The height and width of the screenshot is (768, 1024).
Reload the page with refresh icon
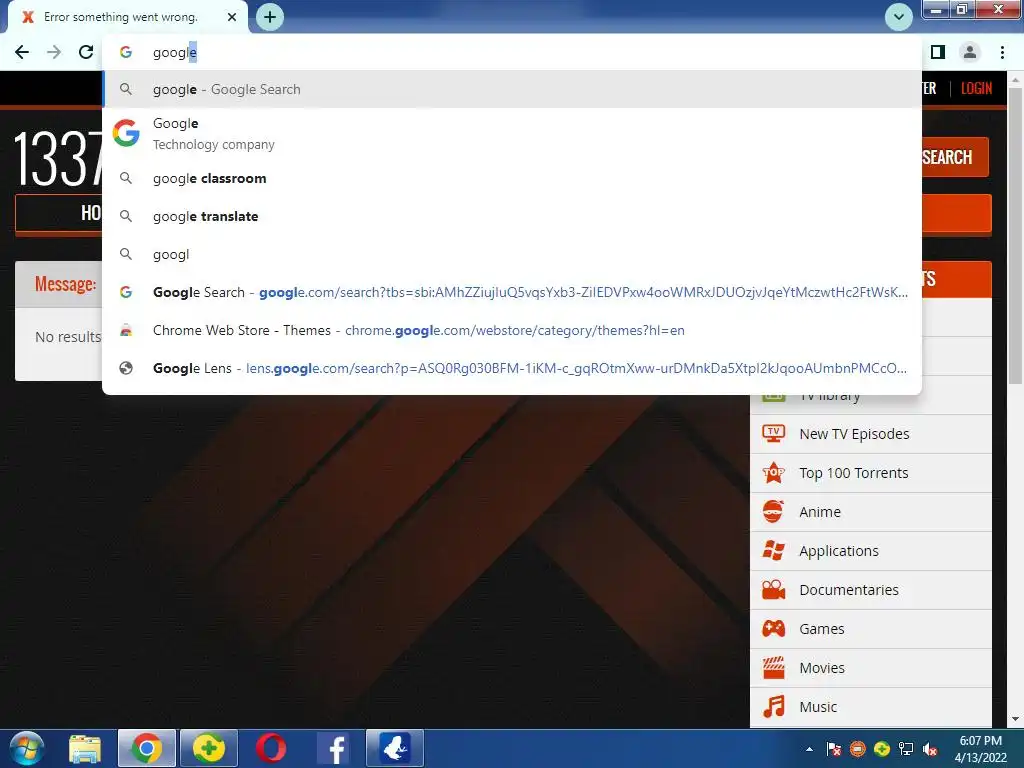(x=86, y=52)
